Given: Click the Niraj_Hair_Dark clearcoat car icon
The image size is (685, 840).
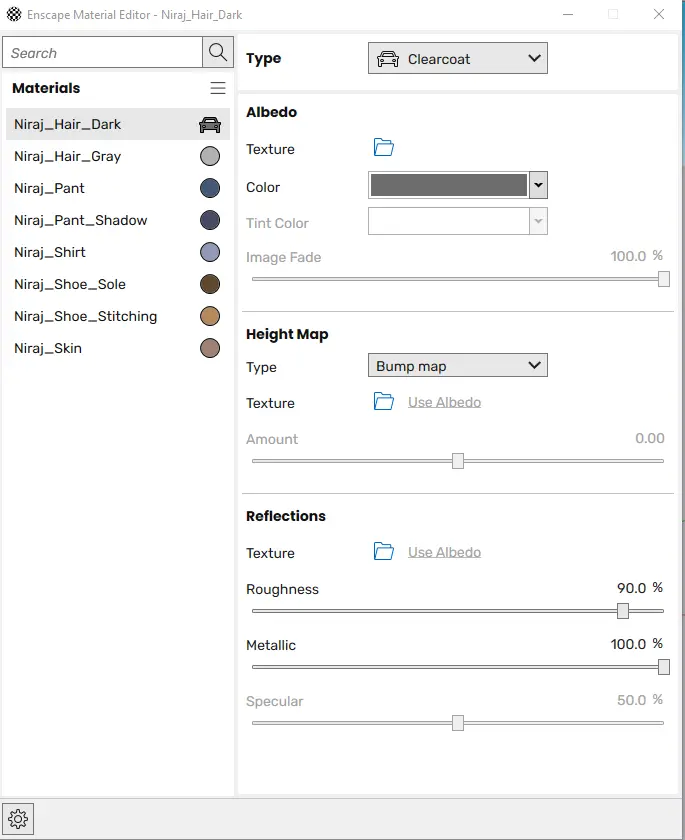Looking at the screenshot, I should (x=210, y=124).
